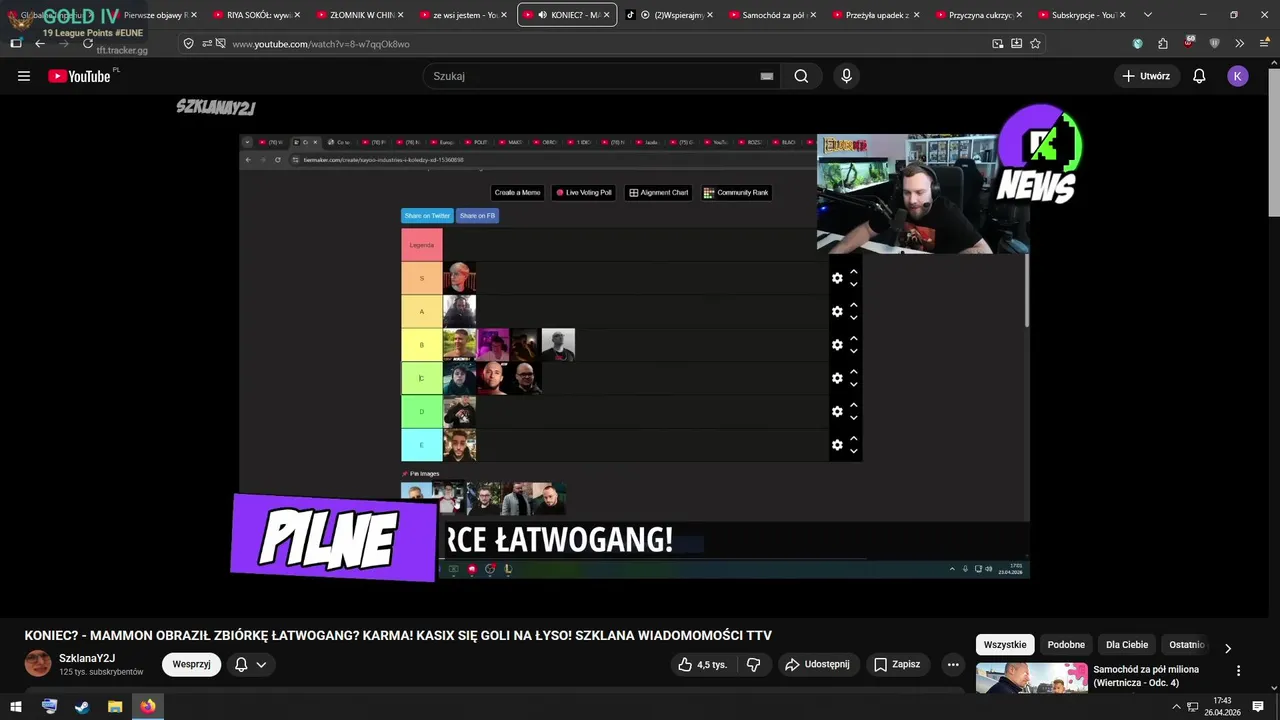
Task: Click the Wesprzyj button
Action: coord(191,664)
